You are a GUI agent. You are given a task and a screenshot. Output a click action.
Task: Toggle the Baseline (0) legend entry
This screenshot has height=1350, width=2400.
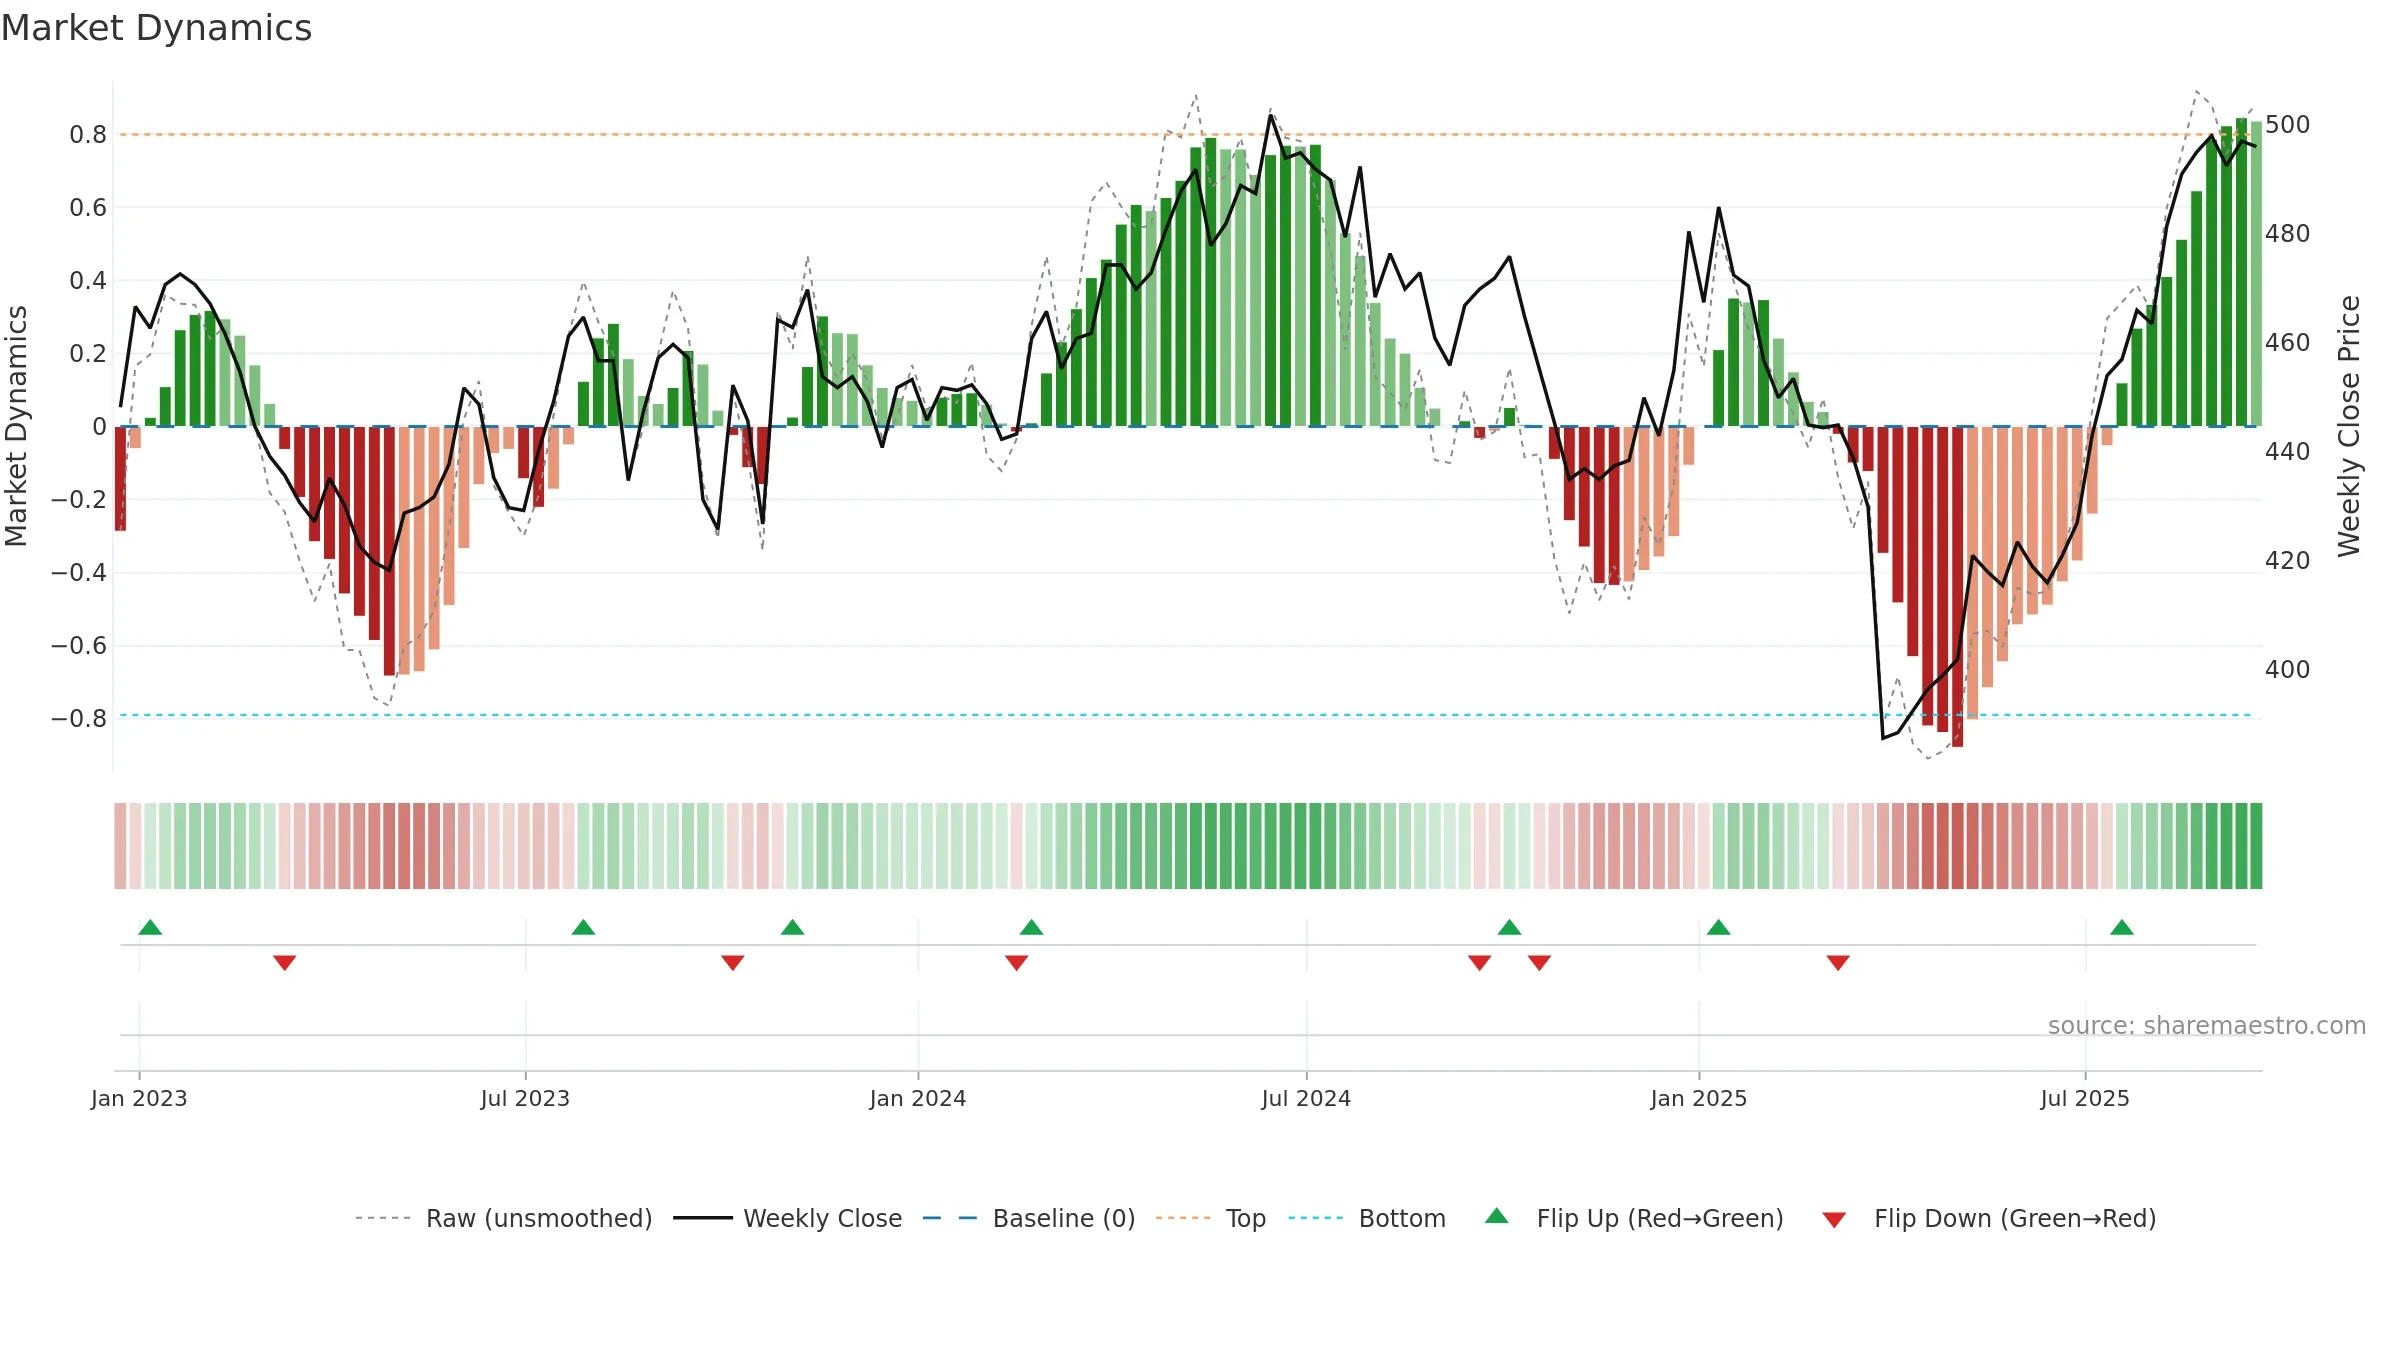click(x=1029, y=1218)
